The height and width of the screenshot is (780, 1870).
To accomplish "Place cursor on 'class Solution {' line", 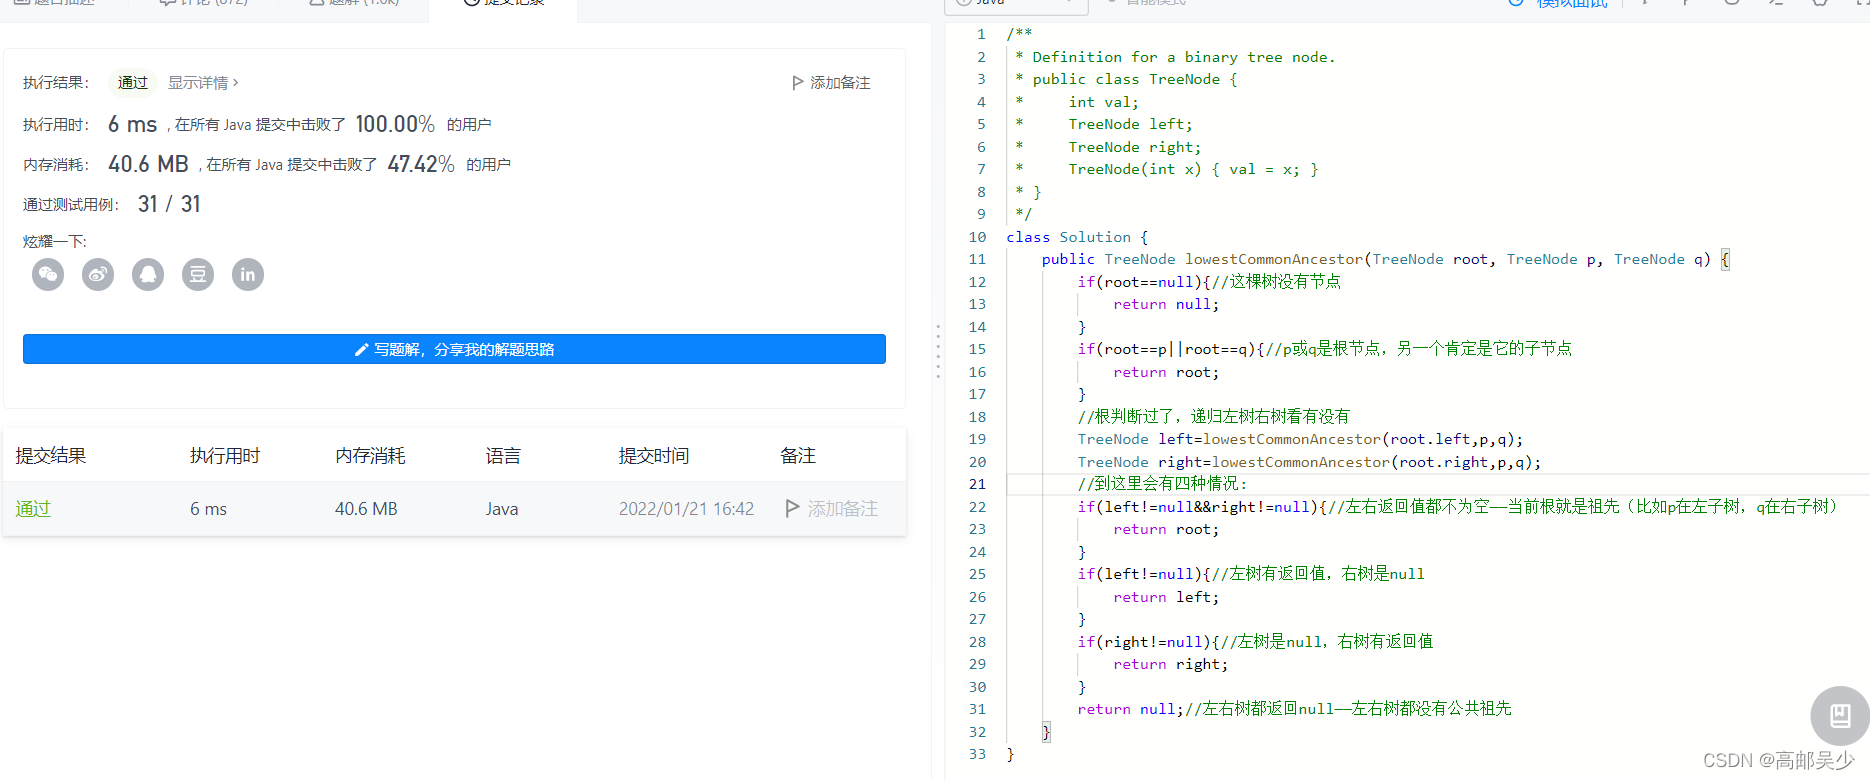I will point(1077,237).
